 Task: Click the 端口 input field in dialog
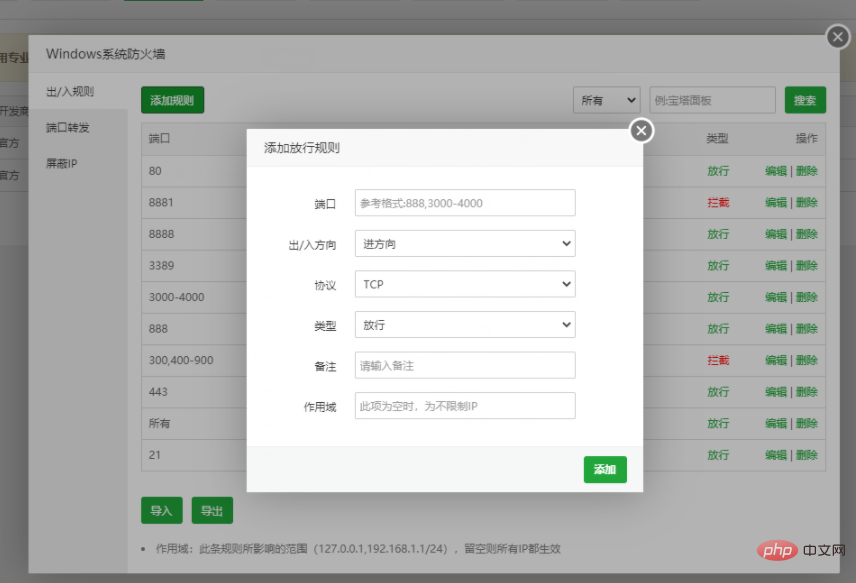tap(465, 203)
